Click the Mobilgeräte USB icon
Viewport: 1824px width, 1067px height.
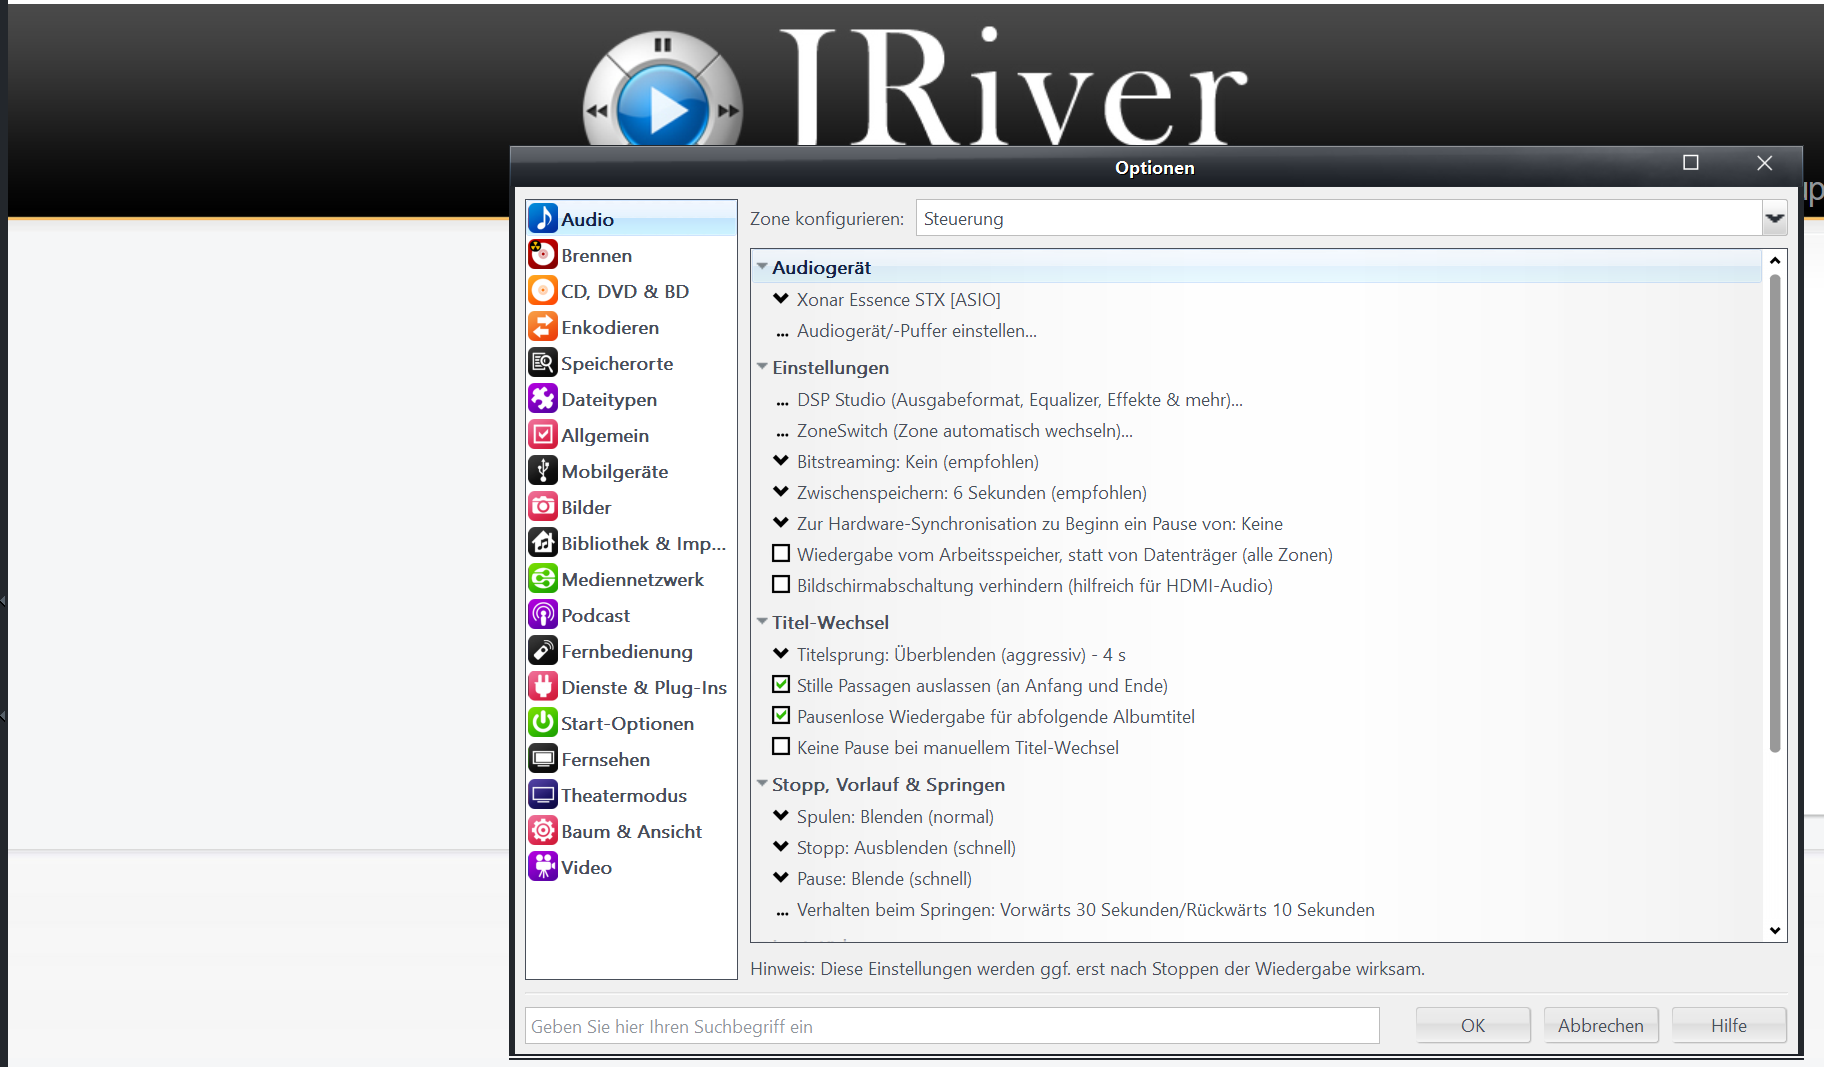543,470
